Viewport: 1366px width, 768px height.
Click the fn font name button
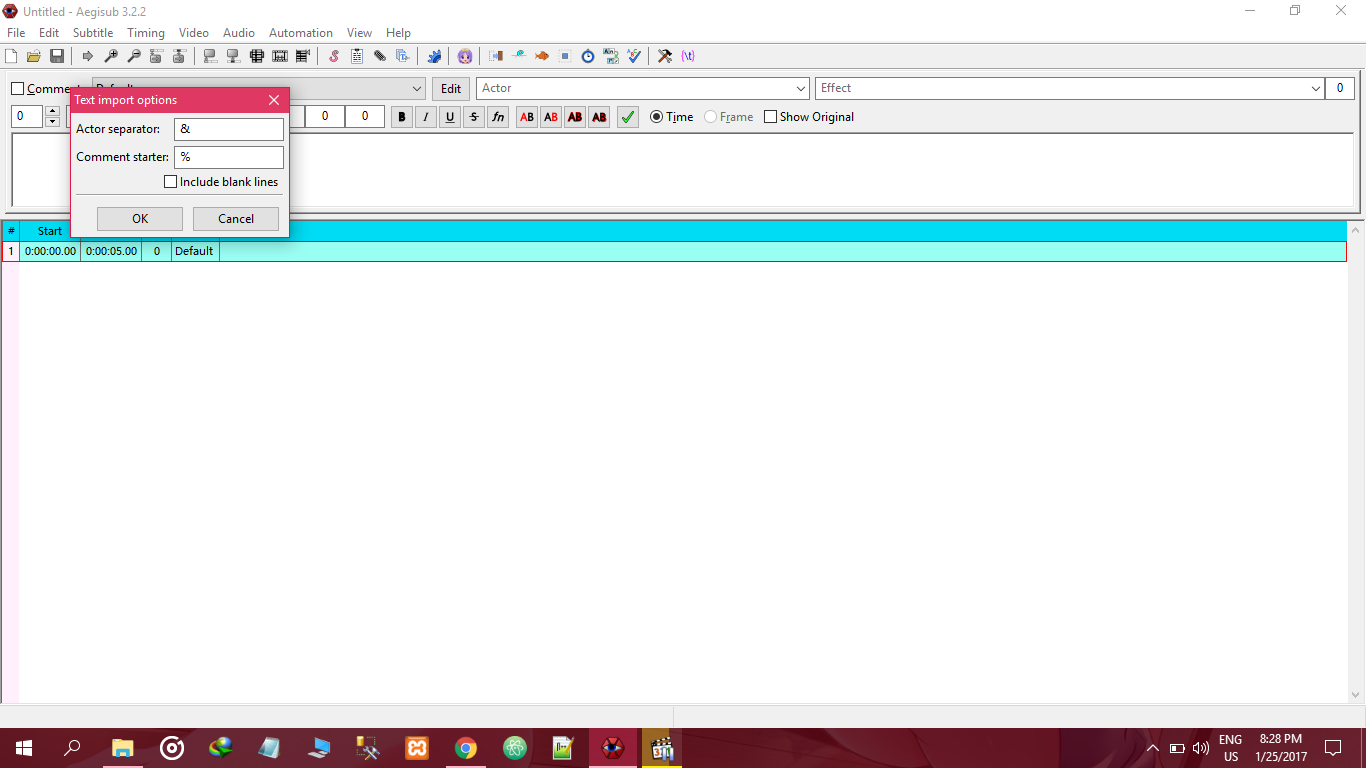[498, 117]
